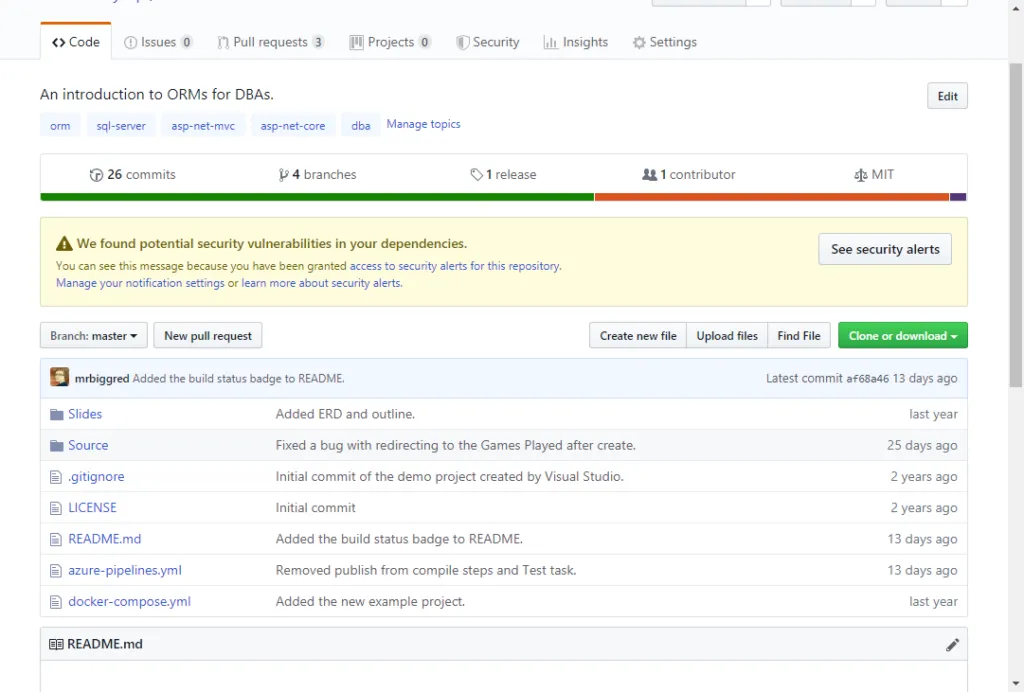Viewport: 1024px width, 692px height.
Task: Click the LICENSE file icon
Action: 56,509
